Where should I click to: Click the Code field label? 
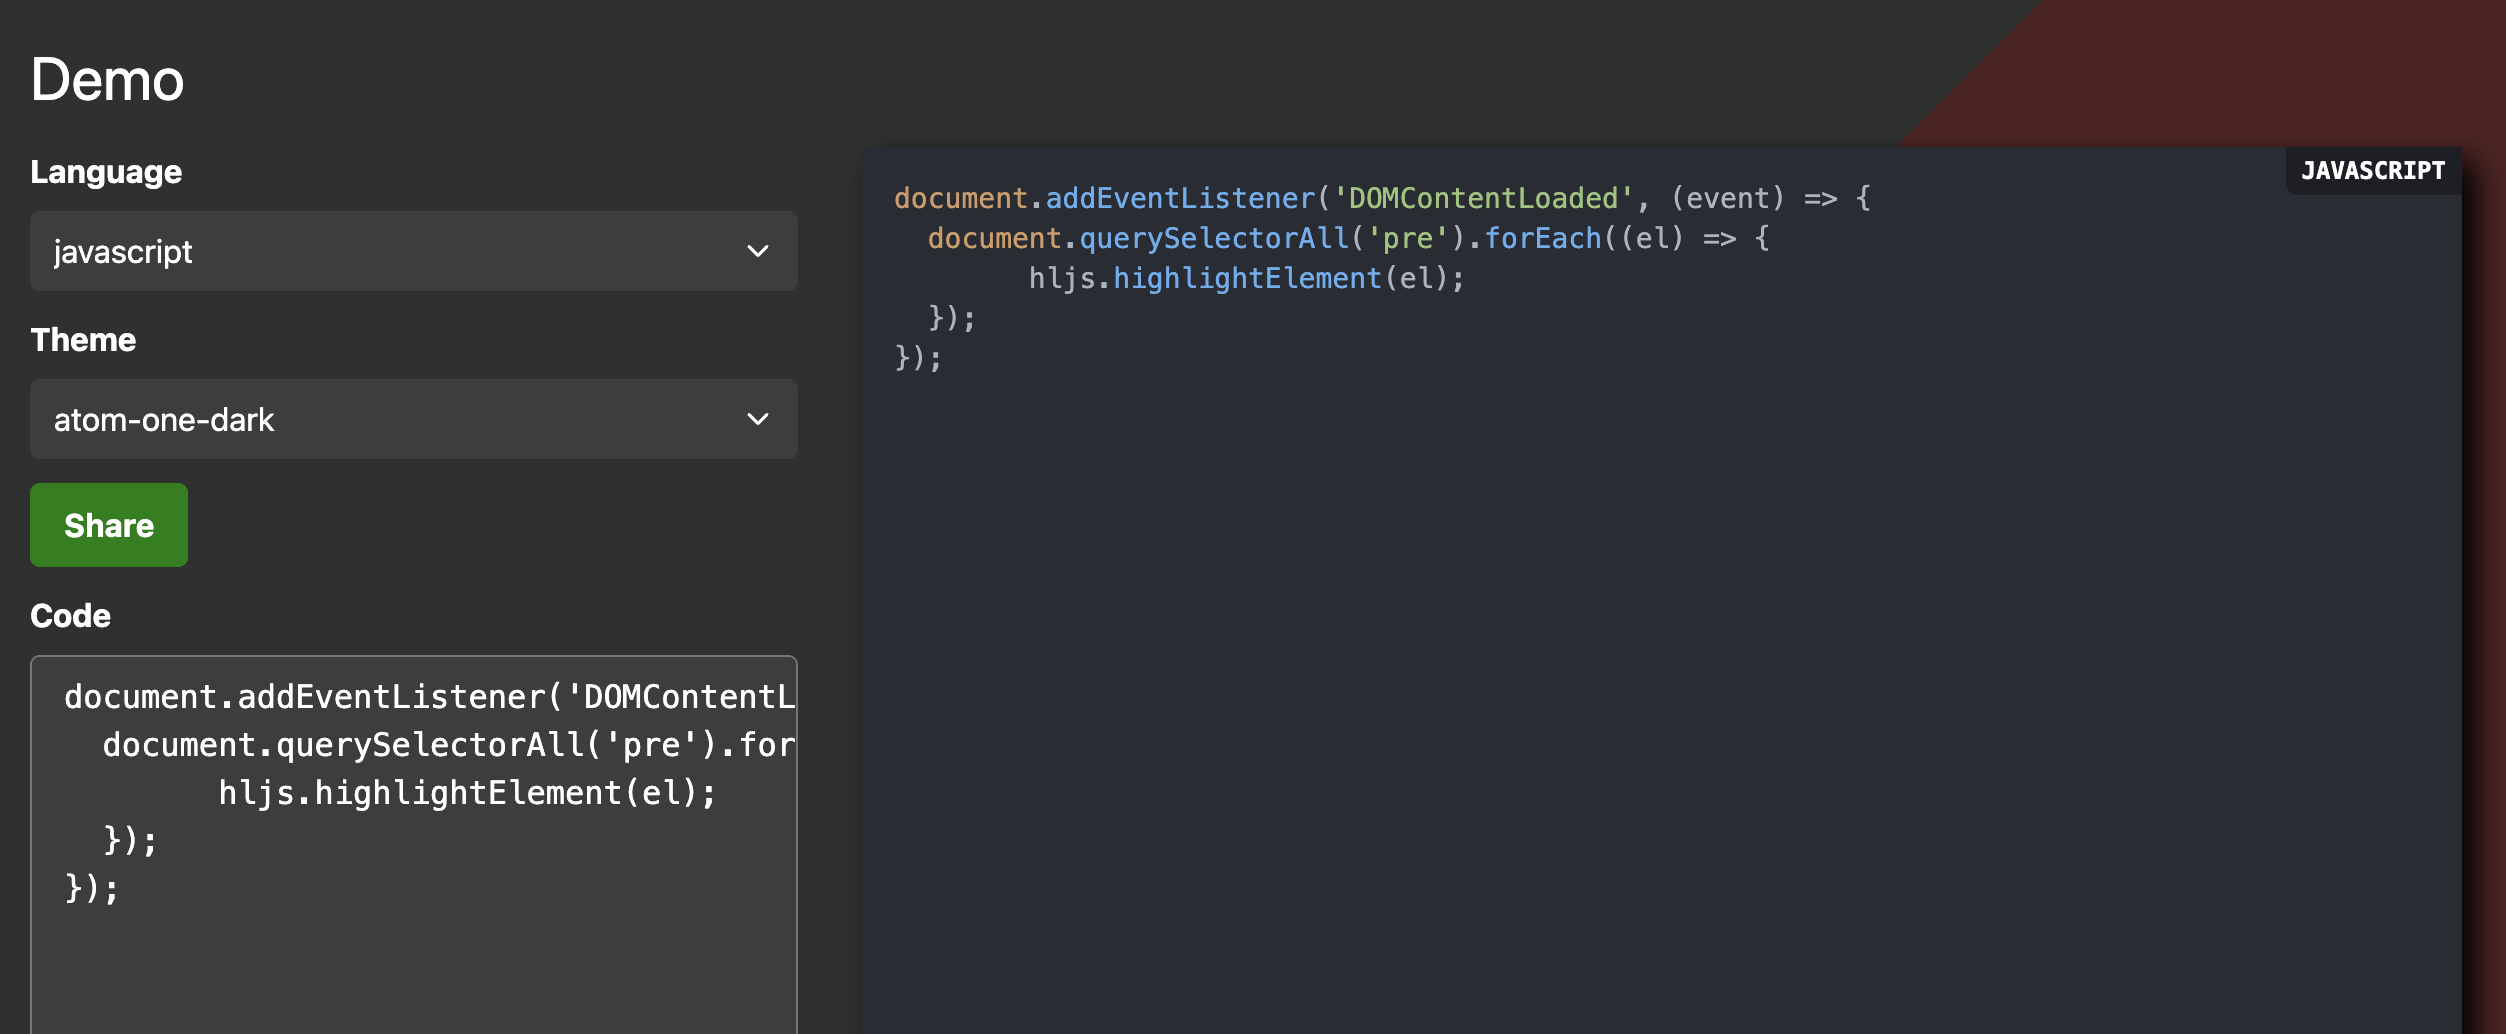(70, 616)
